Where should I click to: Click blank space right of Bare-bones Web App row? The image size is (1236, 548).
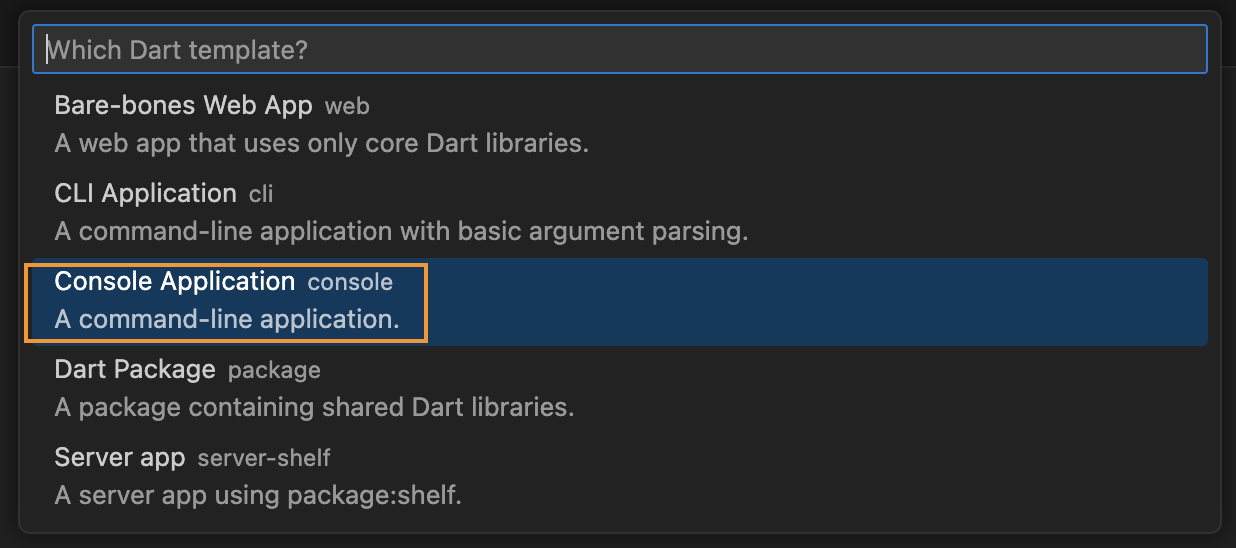pos(800,124)
